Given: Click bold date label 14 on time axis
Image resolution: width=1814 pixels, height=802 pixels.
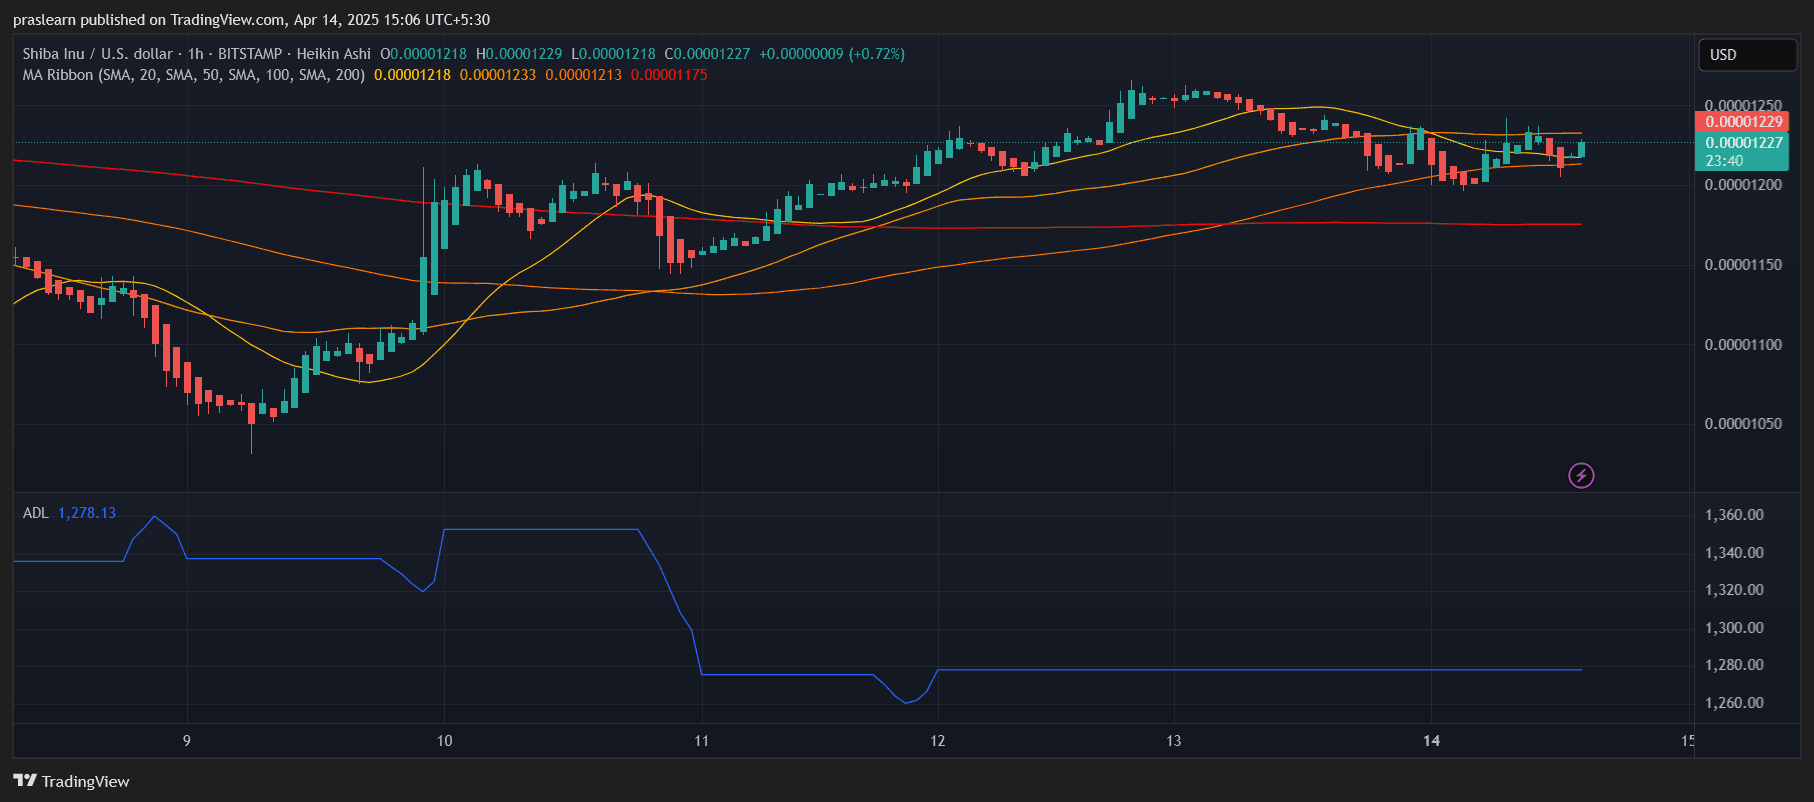Looking at the screenshot, I should pyautogui.click(x=1431, y=741).
